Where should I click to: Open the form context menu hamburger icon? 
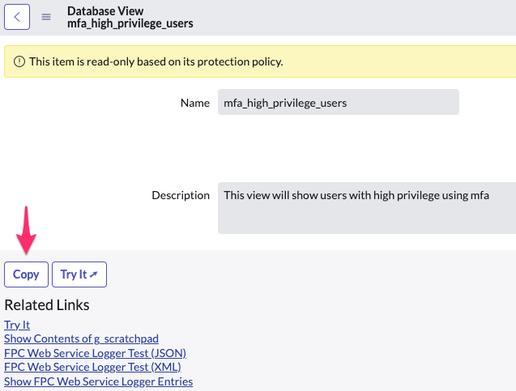click(46, 17)
